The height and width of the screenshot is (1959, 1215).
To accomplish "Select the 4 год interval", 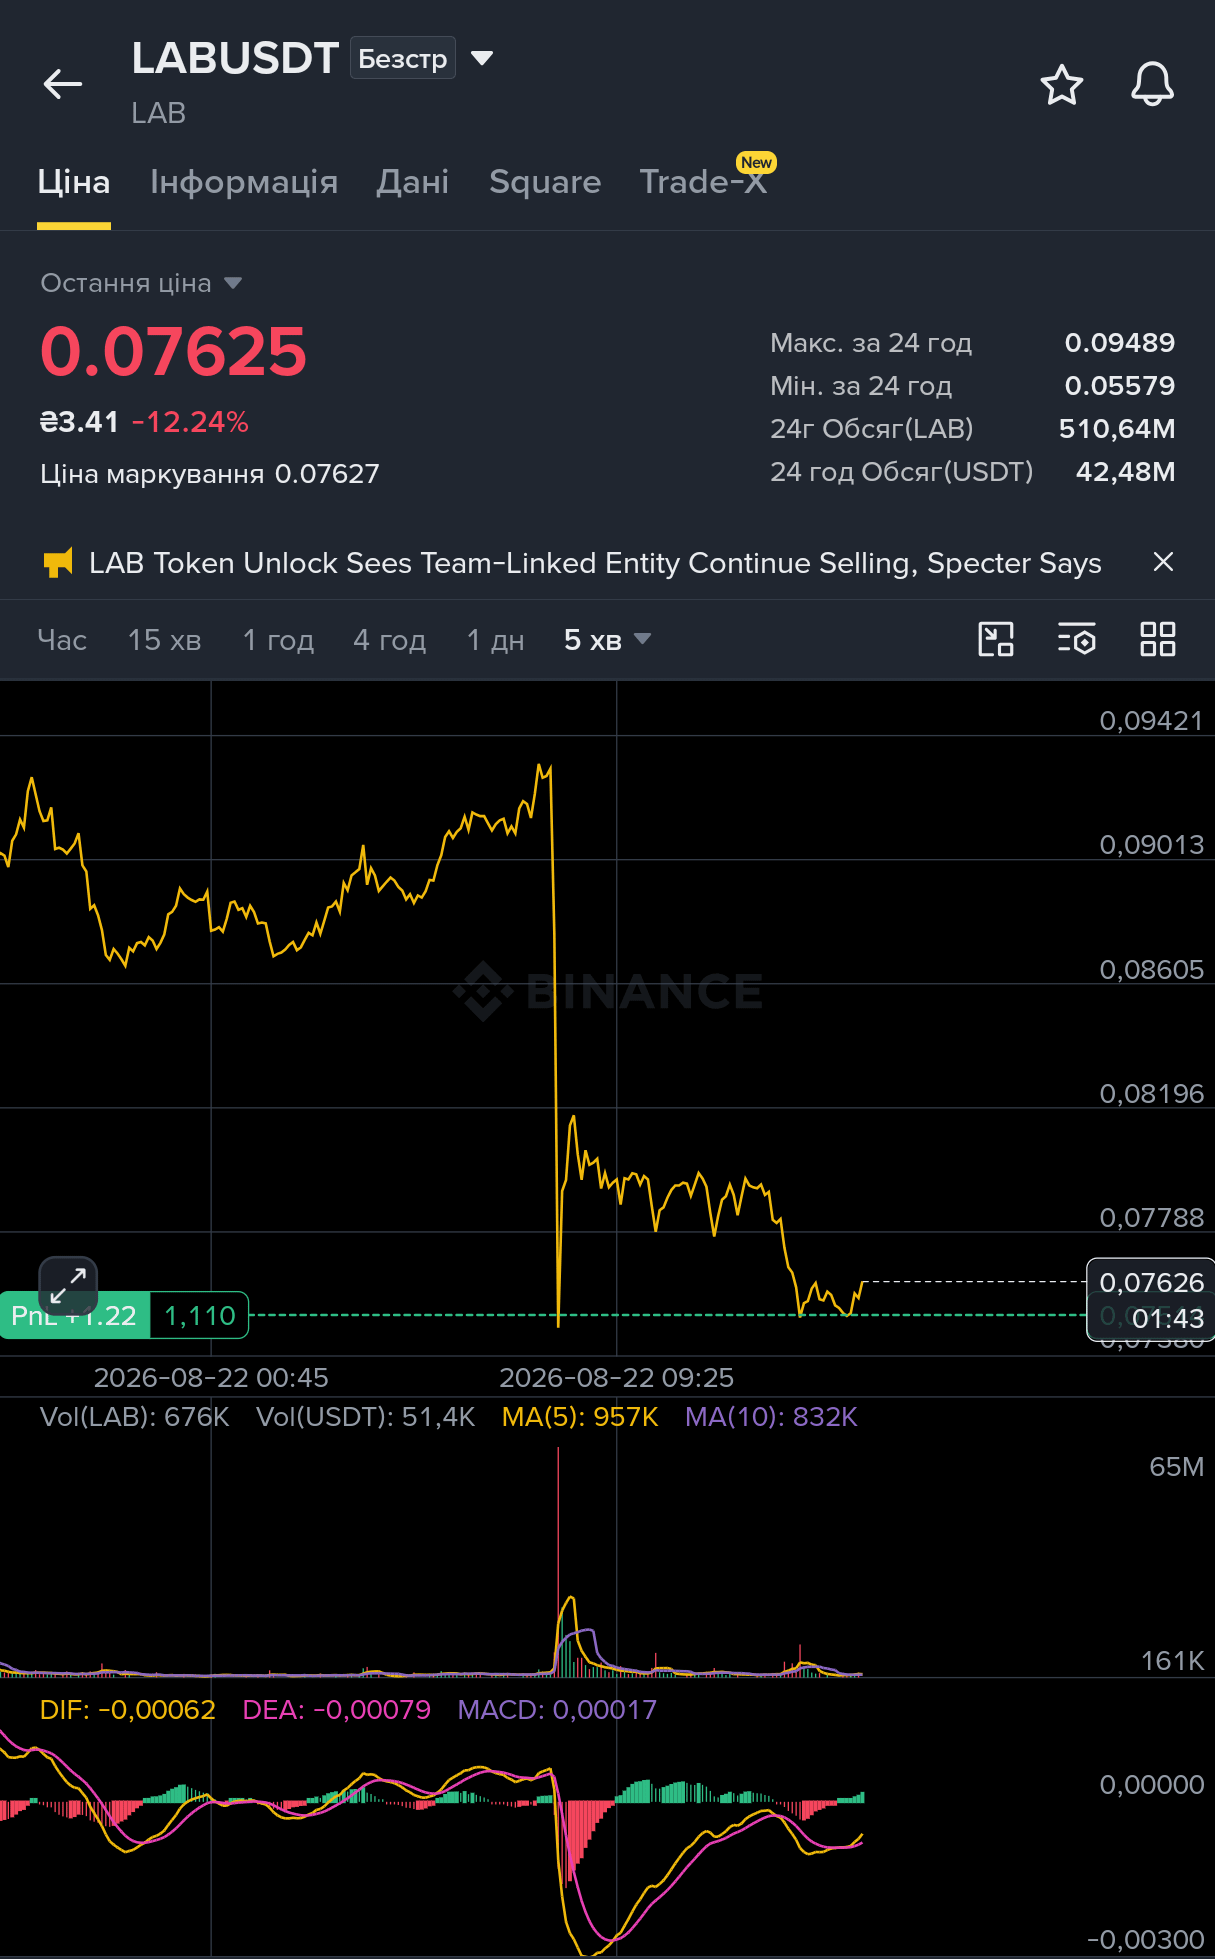I will tap(390, 640).
